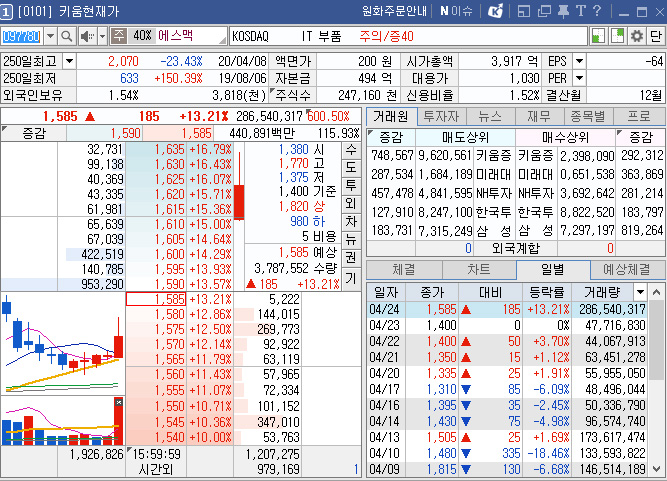Image resolution: width=667 pixels, height=481 pixels.
Task: Switch to the 체결 tab
Action: pyautogui.click(x=404, y=269)
